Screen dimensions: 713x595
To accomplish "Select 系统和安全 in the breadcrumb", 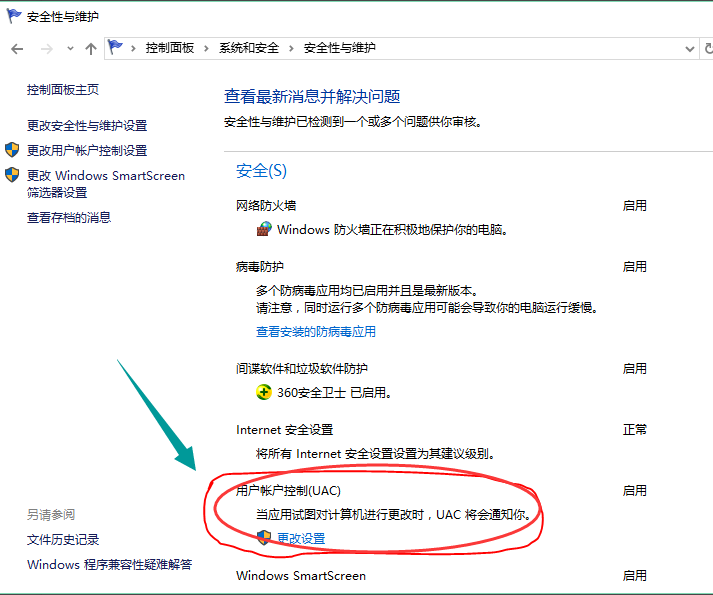I will point(249,48).
